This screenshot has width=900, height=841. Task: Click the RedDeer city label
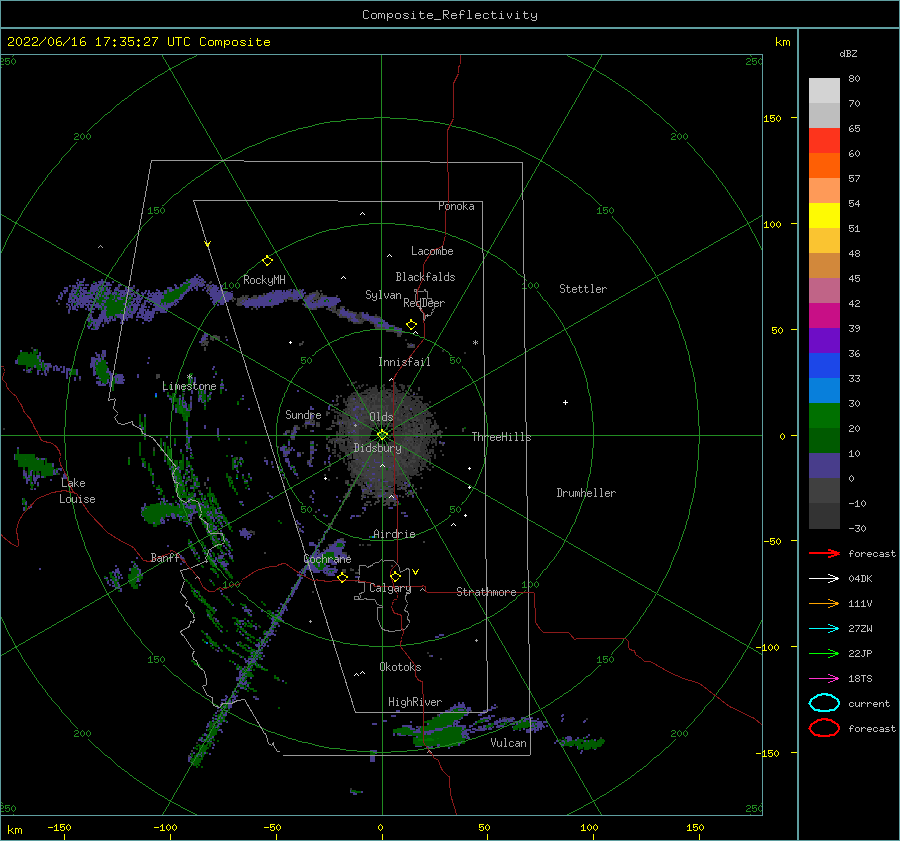point(424,303)
